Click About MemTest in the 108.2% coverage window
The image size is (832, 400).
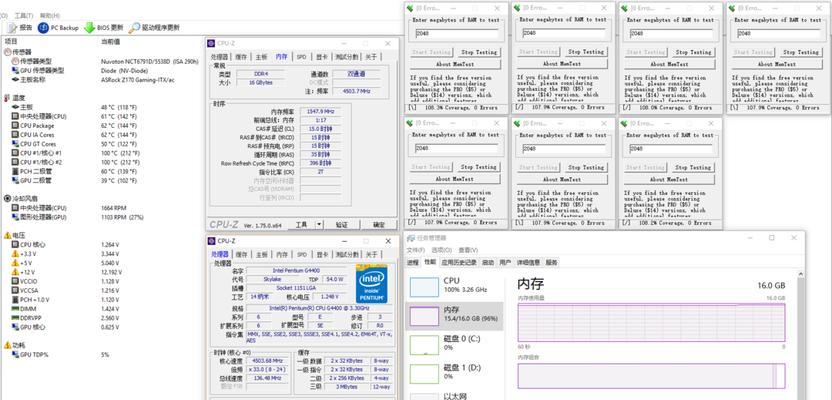(x=669, y=179)
